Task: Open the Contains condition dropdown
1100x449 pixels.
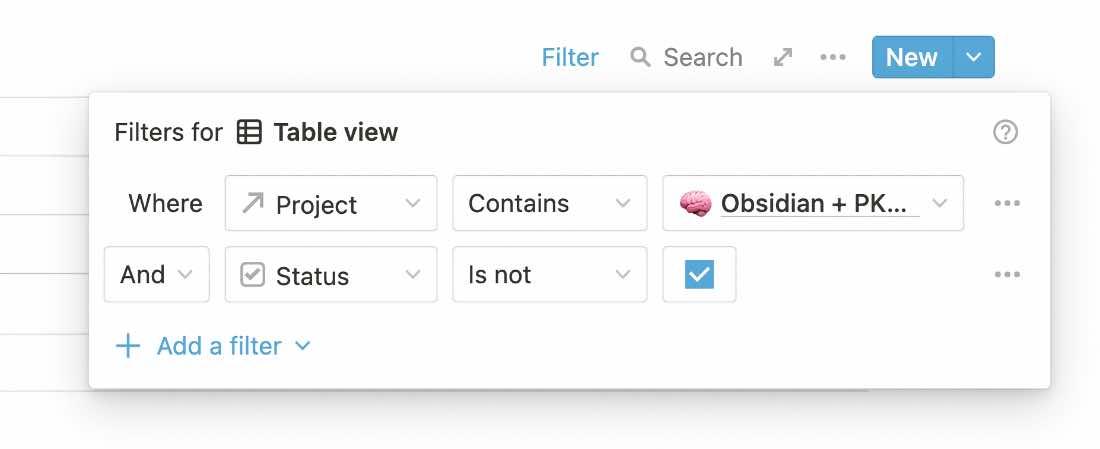Action: click(x=549, y=203)
